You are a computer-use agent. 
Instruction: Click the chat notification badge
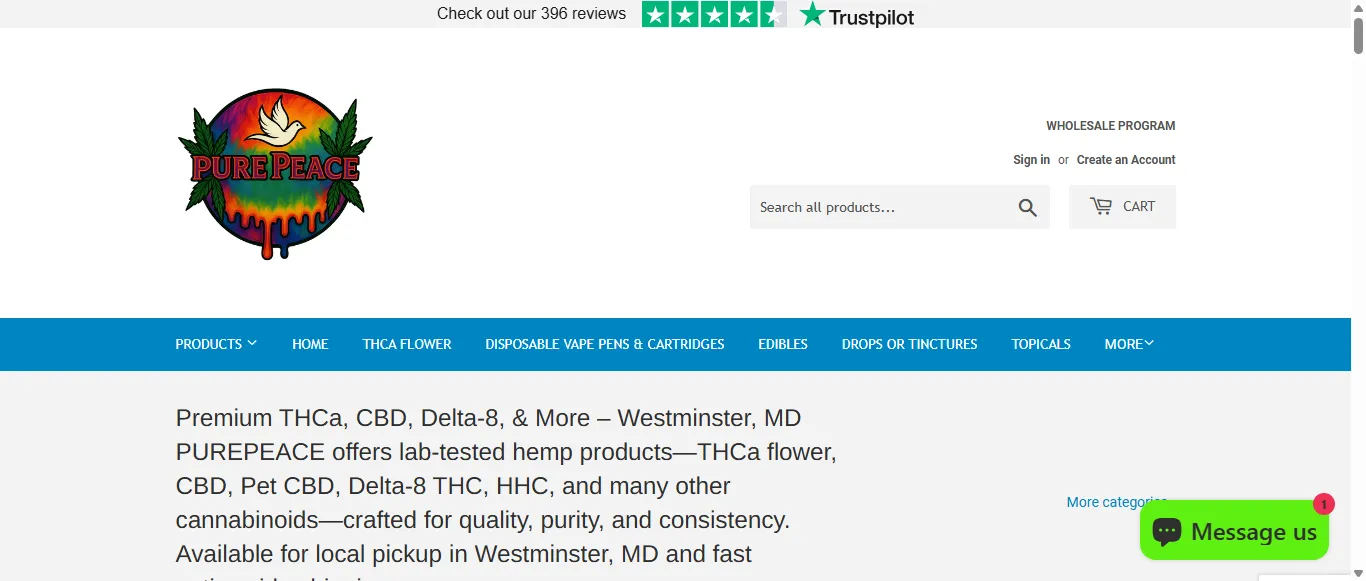pos(1323,506)
